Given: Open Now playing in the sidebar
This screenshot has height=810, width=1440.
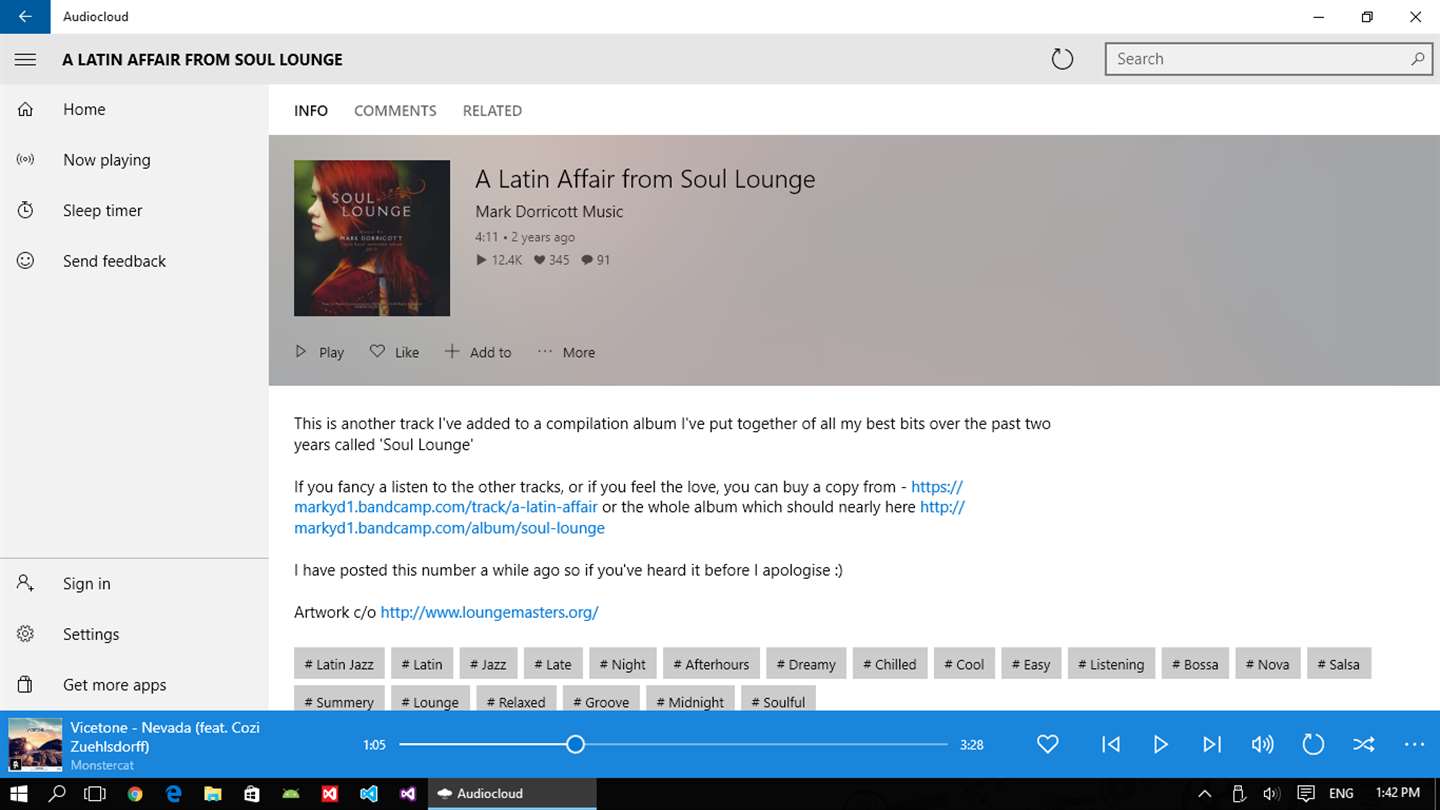Looking at the screenshot, I should [134, 160].
